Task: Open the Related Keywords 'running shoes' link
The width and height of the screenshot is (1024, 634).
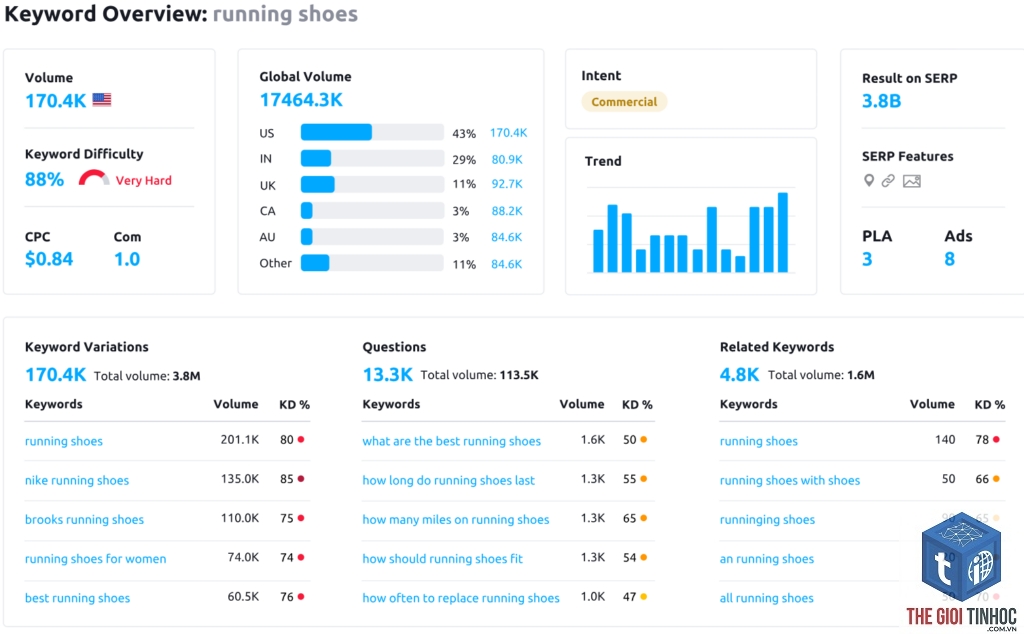Action: click(759, 441)
